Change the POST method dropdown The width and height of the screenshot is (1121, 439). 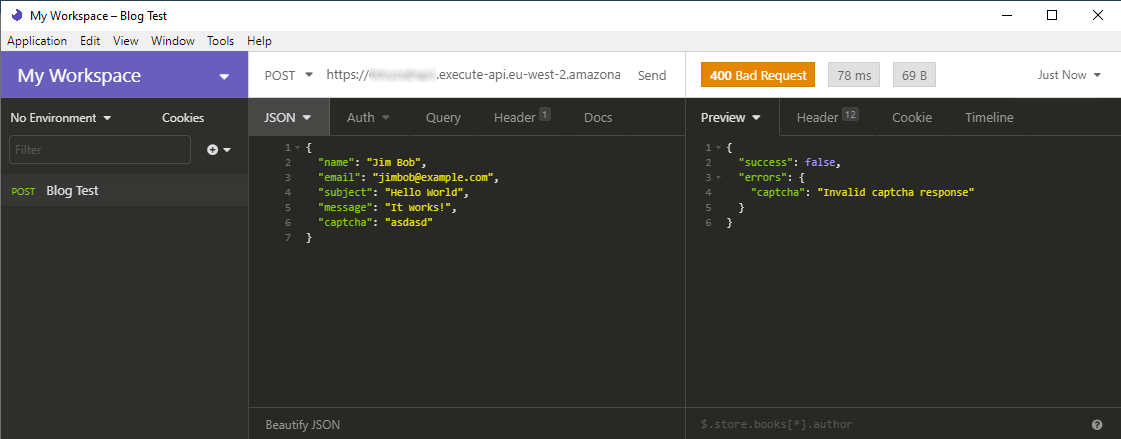coord(289,75)
